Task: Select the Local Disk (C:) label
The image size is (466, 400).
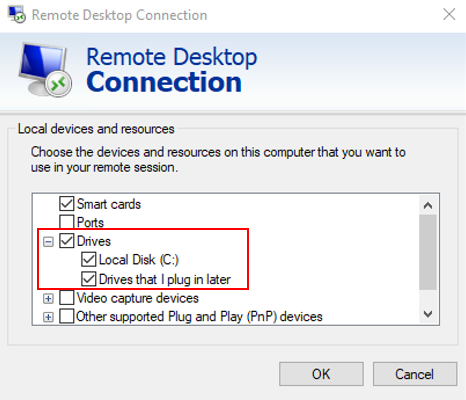Action: pos(139,260)
